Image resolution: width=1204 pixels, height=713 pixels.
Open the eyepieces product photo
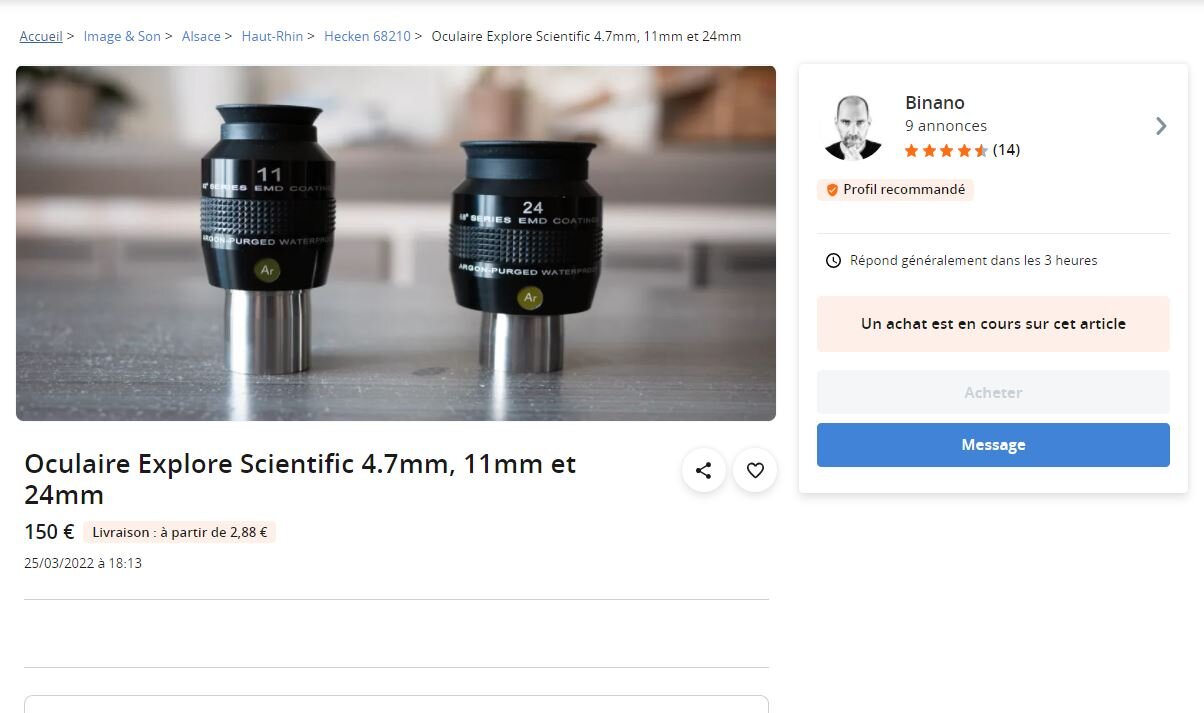(396, 243)
